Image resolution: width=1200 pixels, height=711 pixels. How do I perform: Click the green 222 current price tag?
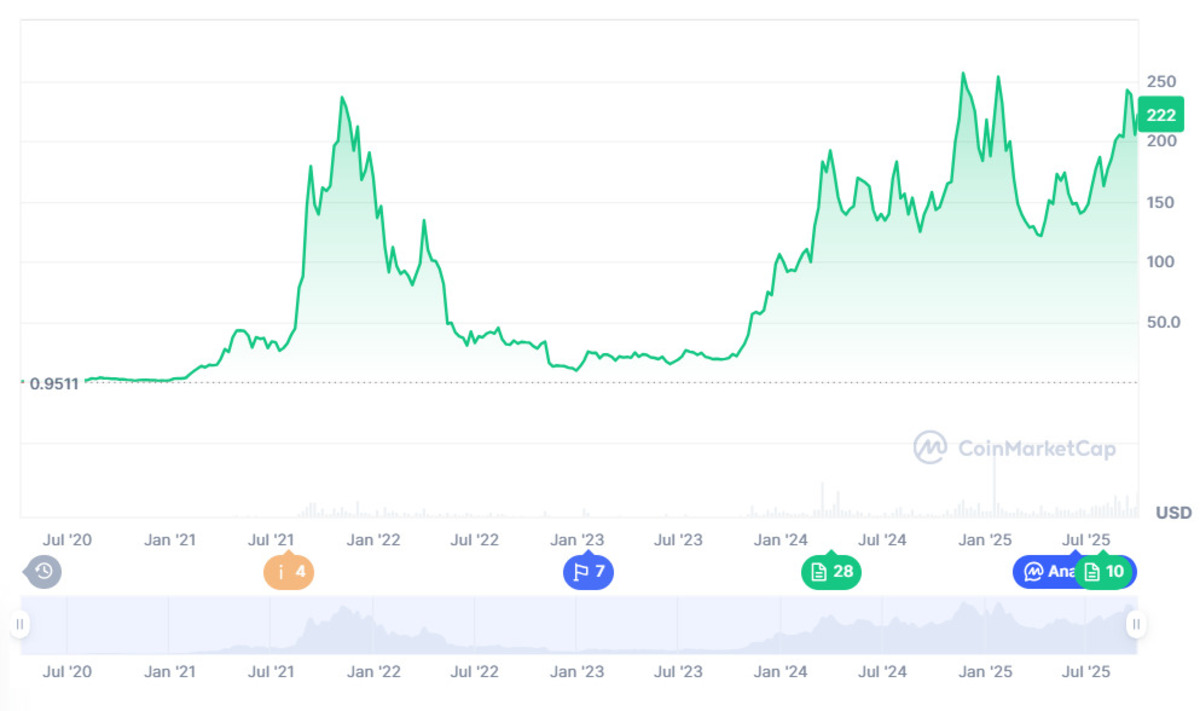point(1160,115)
